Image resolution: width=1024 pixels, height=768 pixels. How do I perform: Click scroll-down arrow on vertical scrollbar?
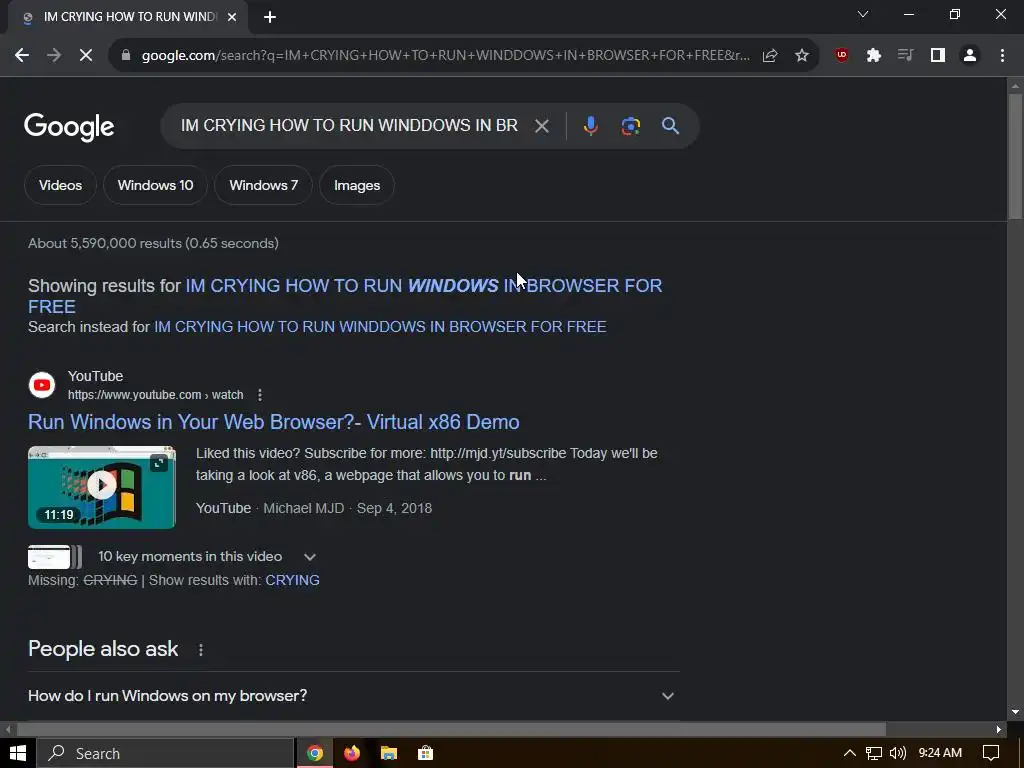click(1015, 712)
